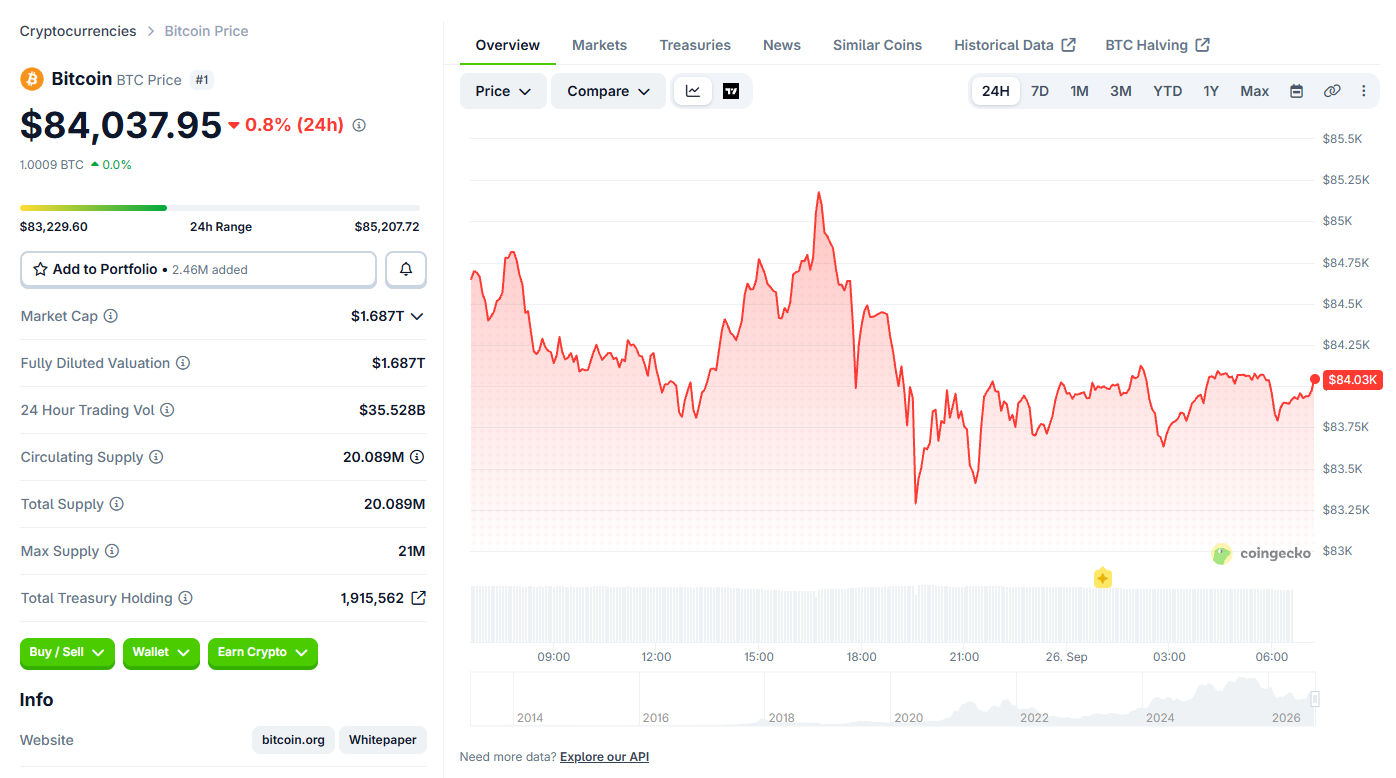Click right handle of timeline range navigator

tap(1315, 699)
